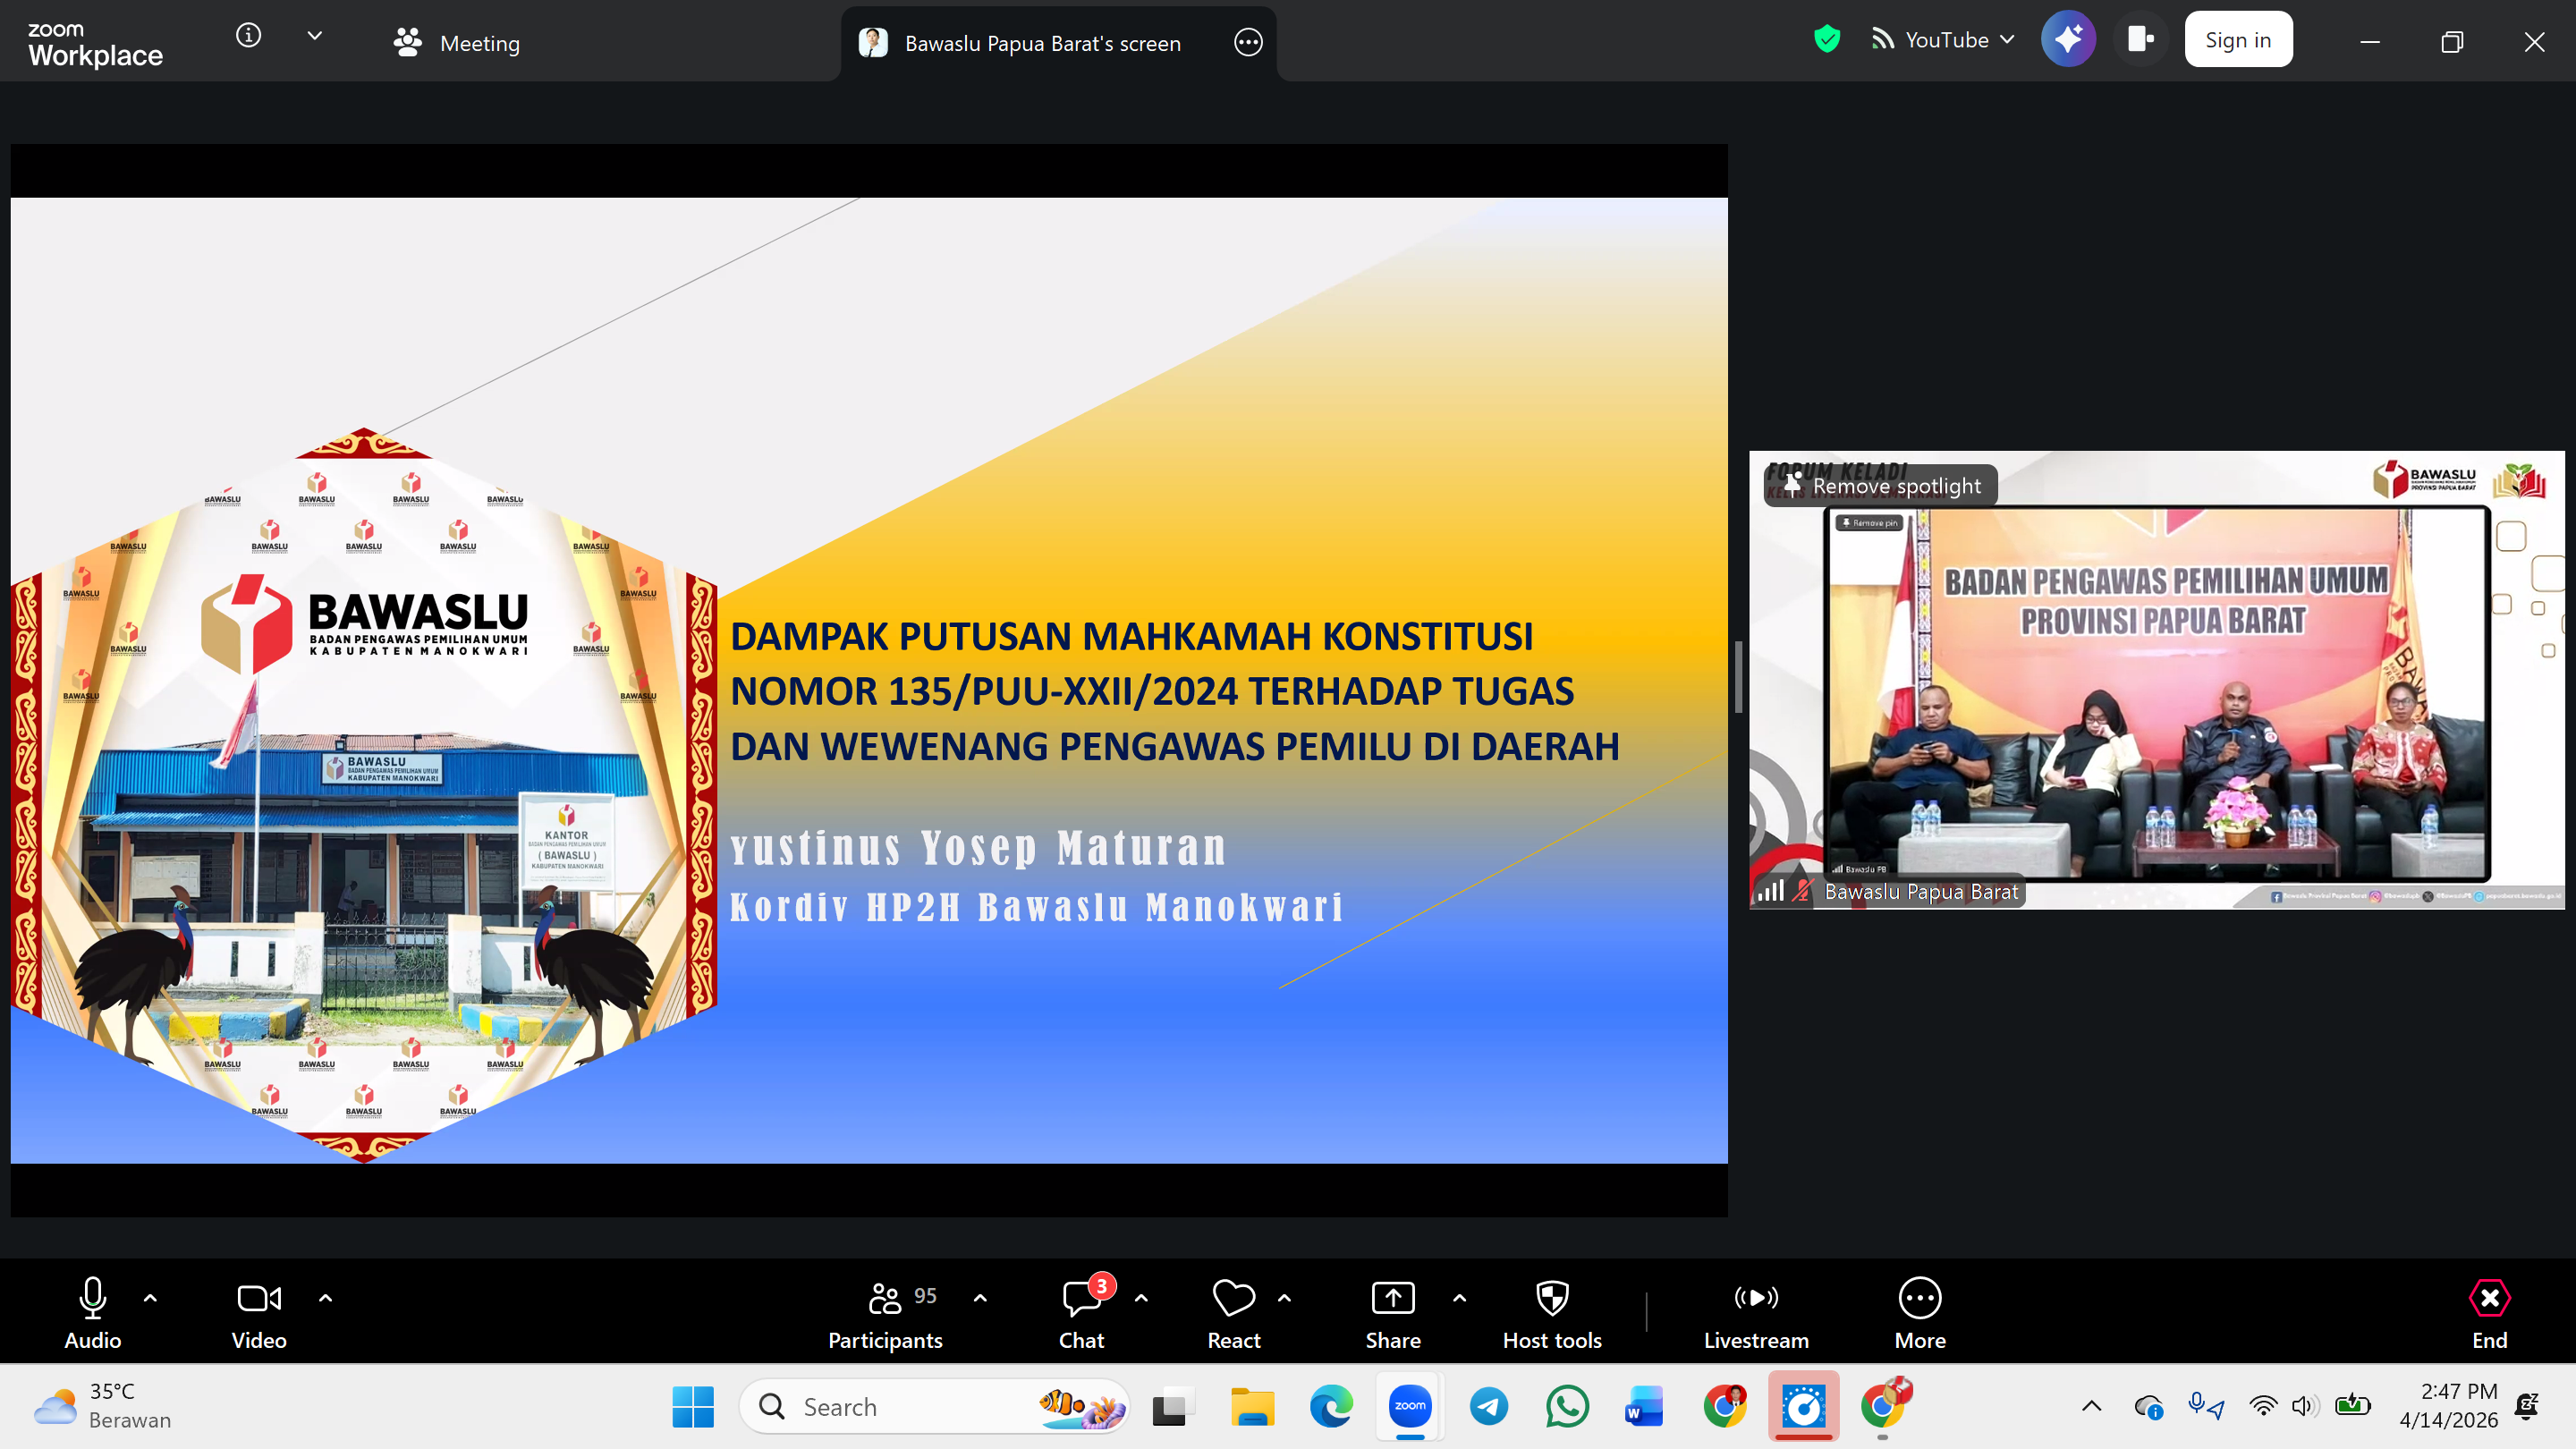
Task: Open the React panel
Action: click(1233, 1310)
